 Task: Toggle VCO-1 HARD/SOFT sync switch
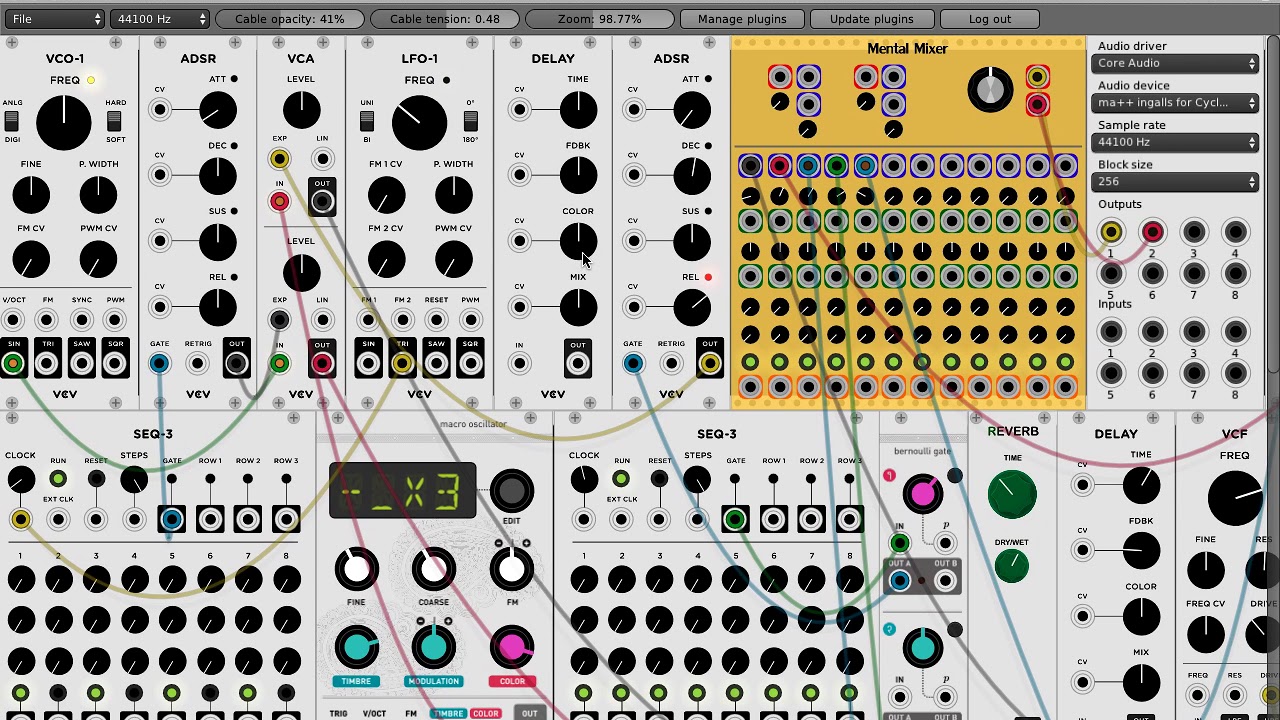pos(114,121)
